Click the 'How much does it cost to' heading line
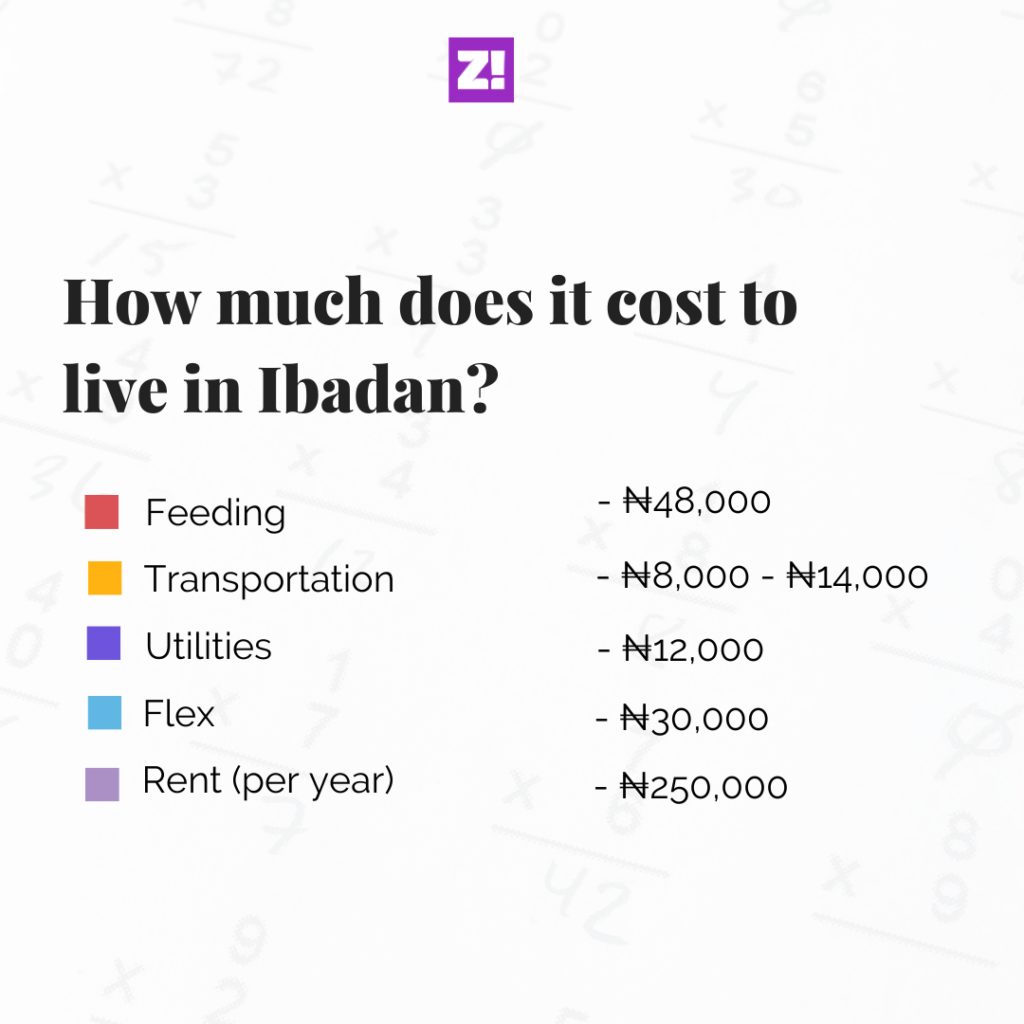 point(430,303)
